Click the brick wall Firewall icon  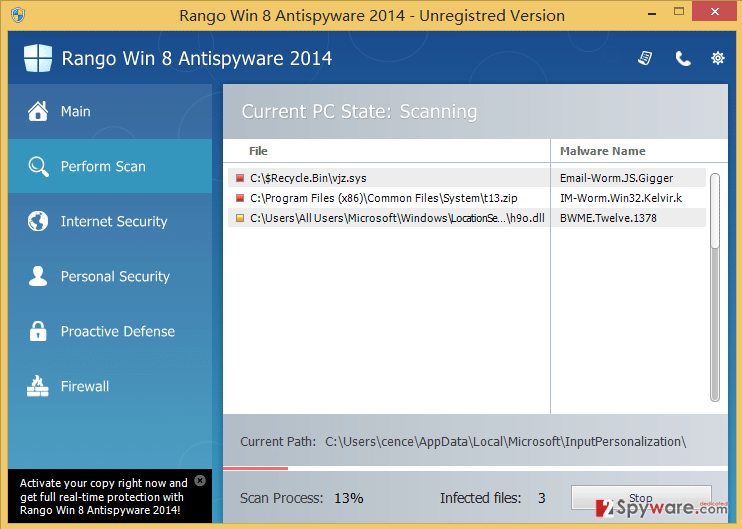point(38,386)
